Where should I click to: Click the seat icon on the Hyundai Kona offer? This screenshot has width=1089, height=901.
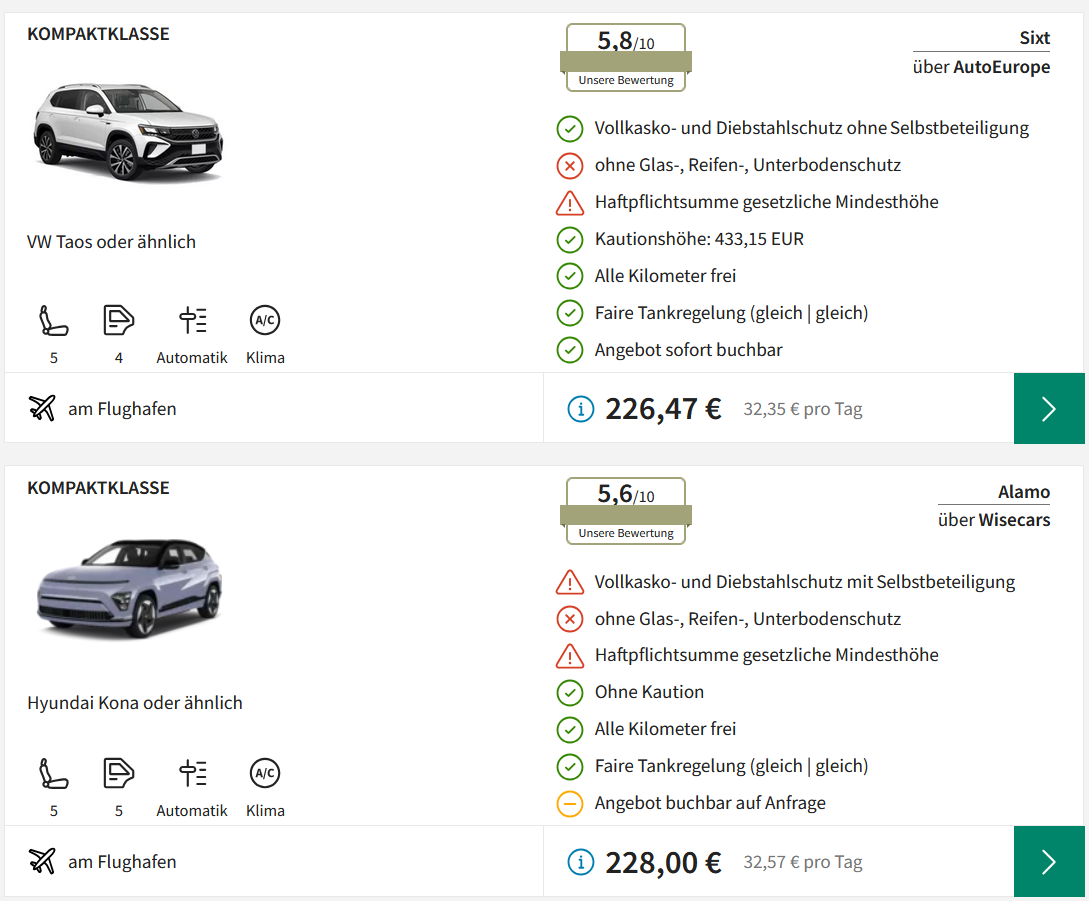point(54,774)
